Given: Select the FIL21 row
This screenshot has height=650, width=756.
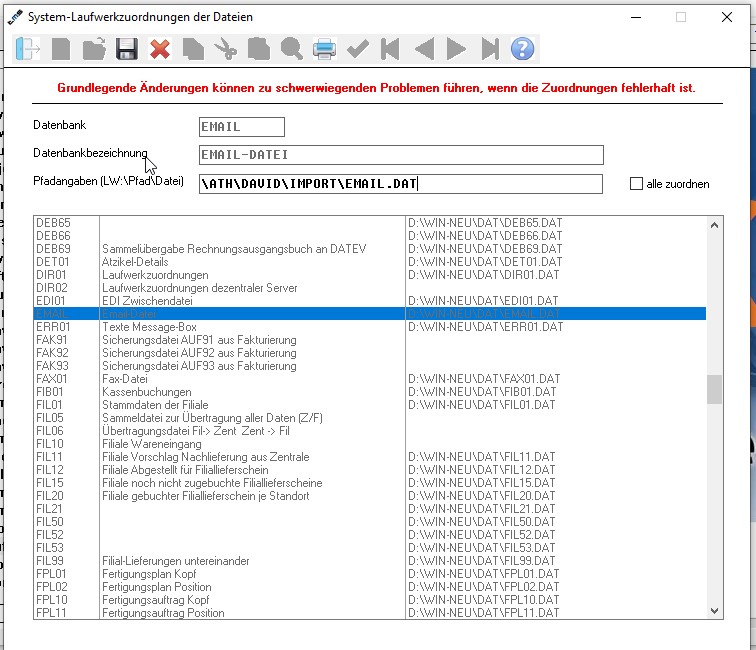Looking at the screenshot, I should point(370,509).
